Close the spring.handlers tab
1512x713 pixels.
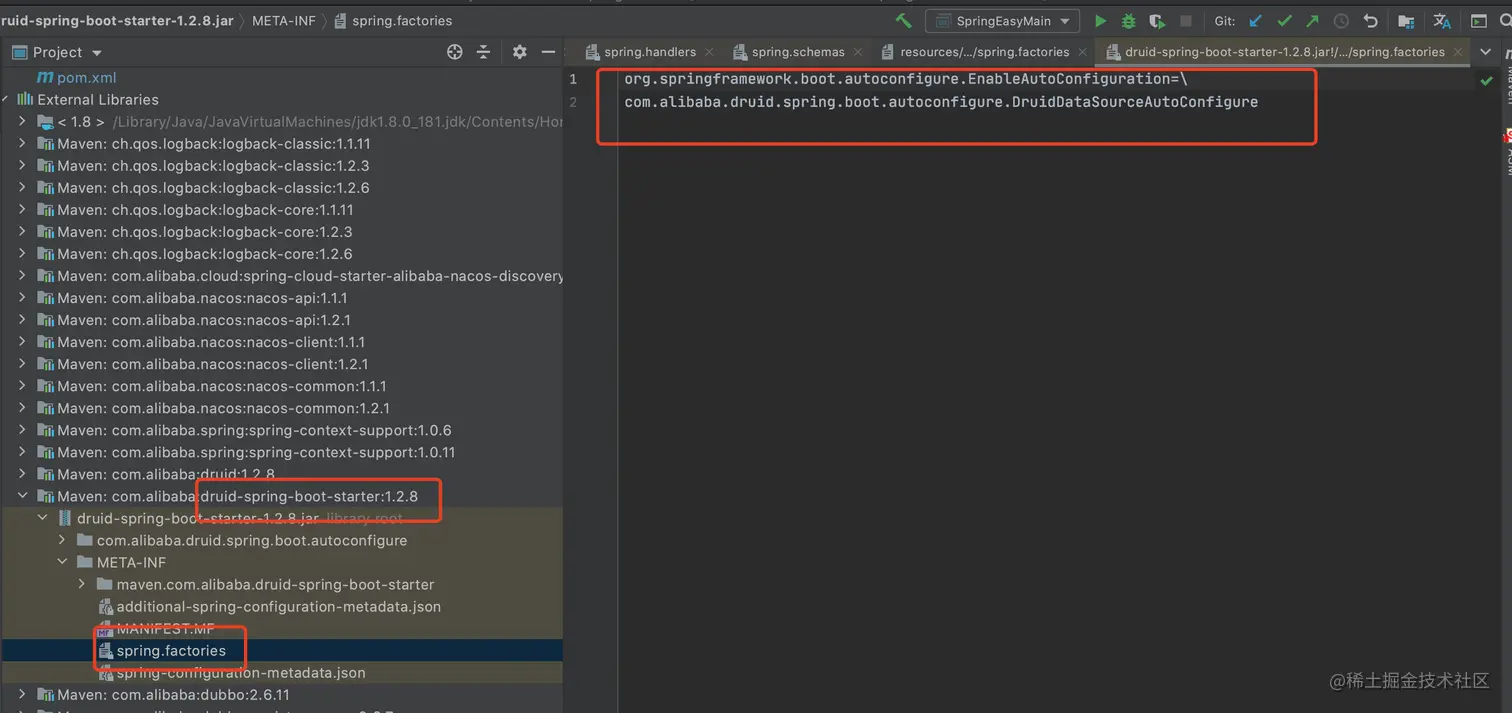[x=709, y=52]
